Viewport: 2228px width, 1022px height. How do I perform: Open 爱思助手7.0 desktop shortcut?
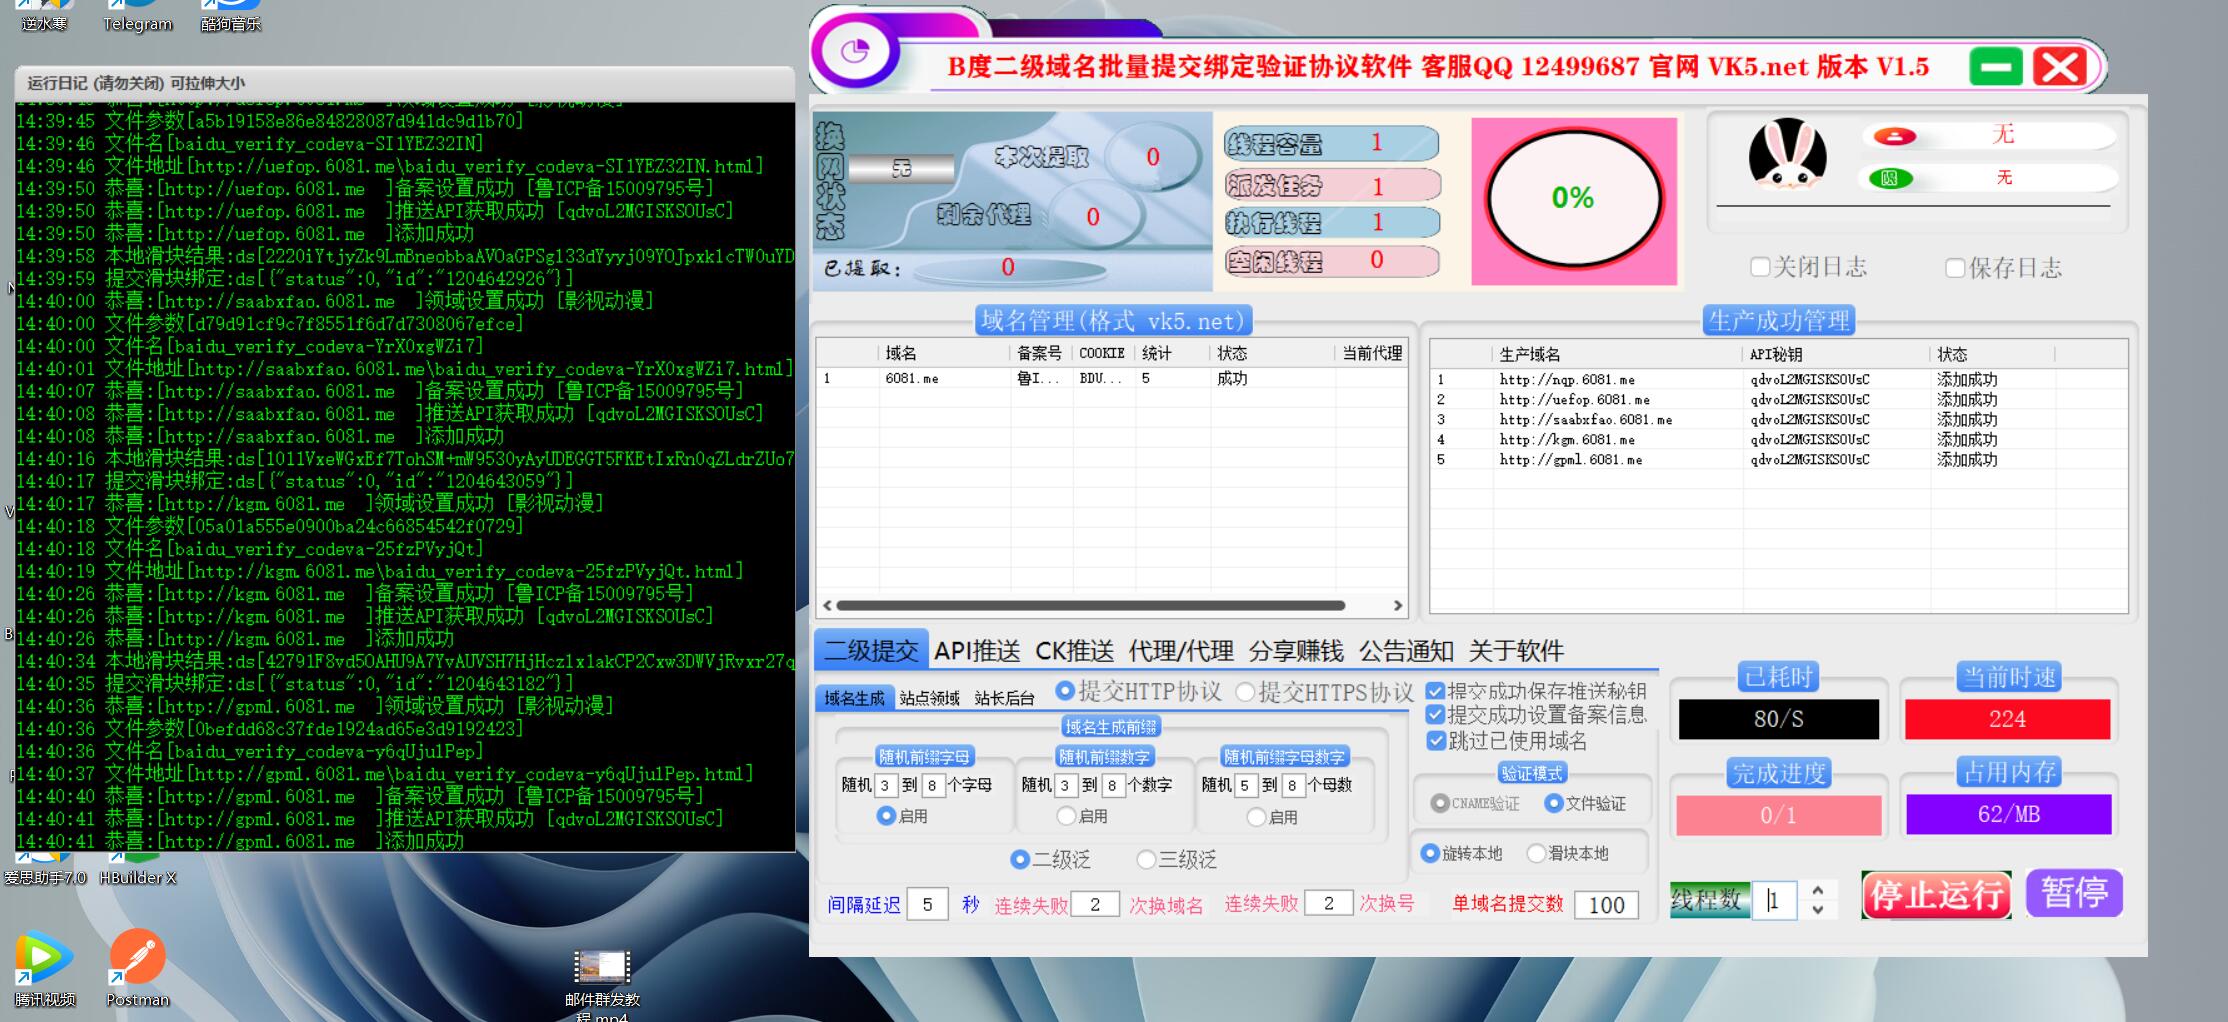(x=44, y=870)
